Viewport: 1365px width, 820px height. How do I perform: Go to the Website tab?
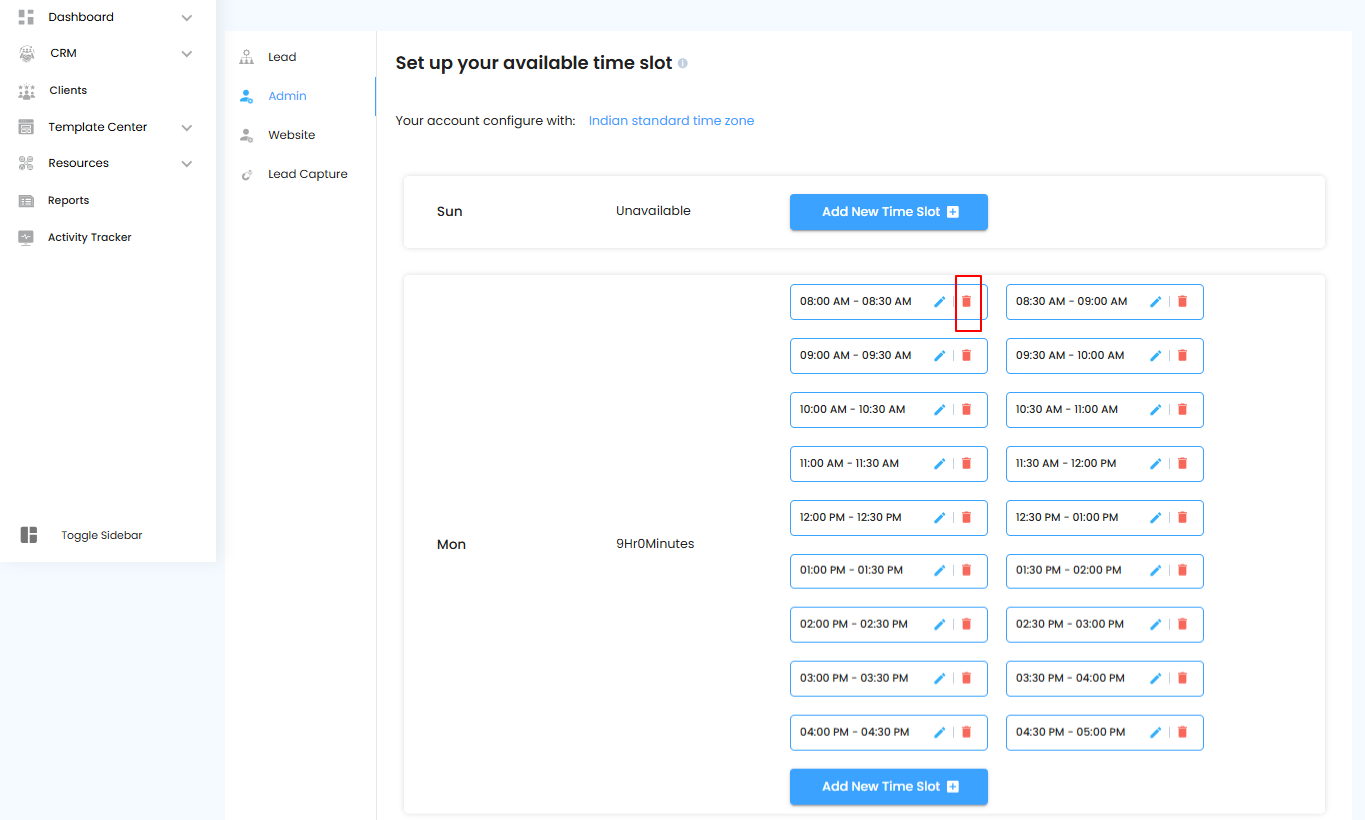pyautogui.click(x=291, y=135)
